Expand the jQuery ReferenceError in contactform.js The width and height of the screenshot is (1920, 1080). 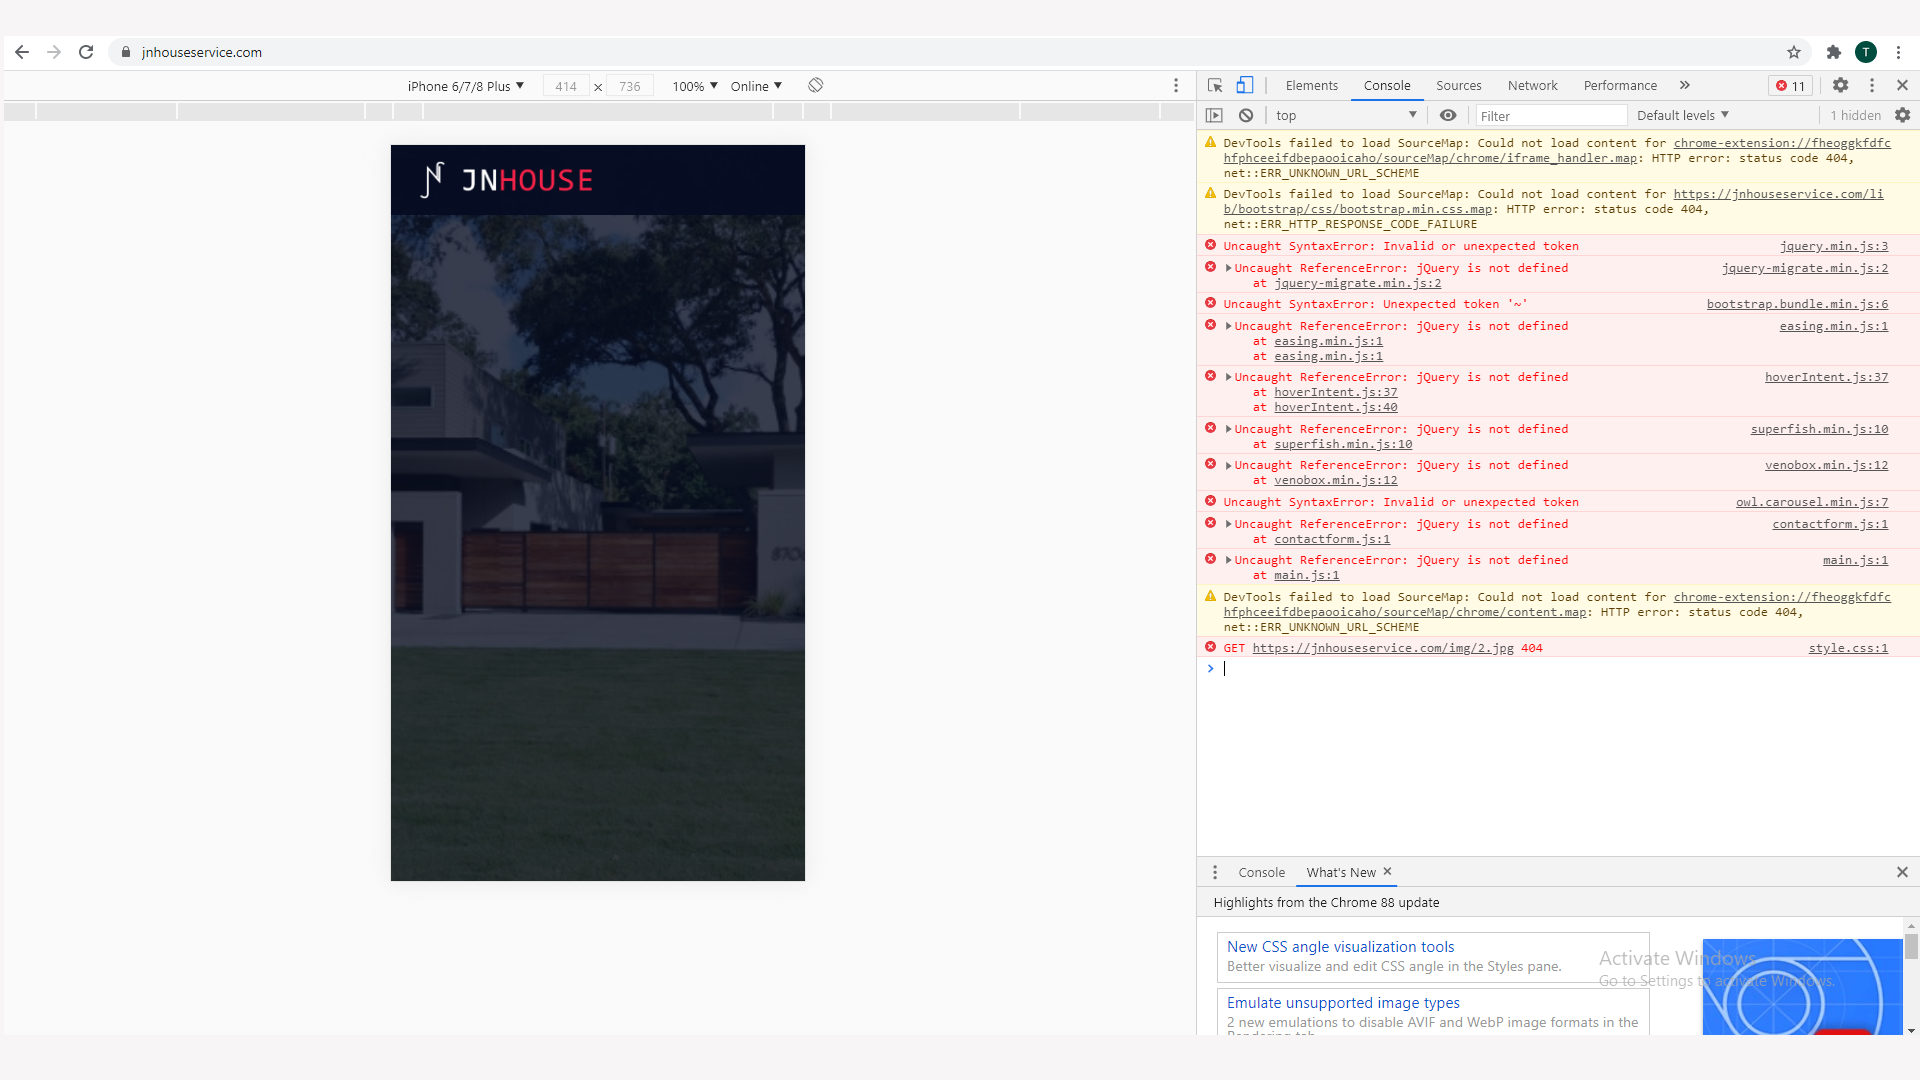point(1228,524)
